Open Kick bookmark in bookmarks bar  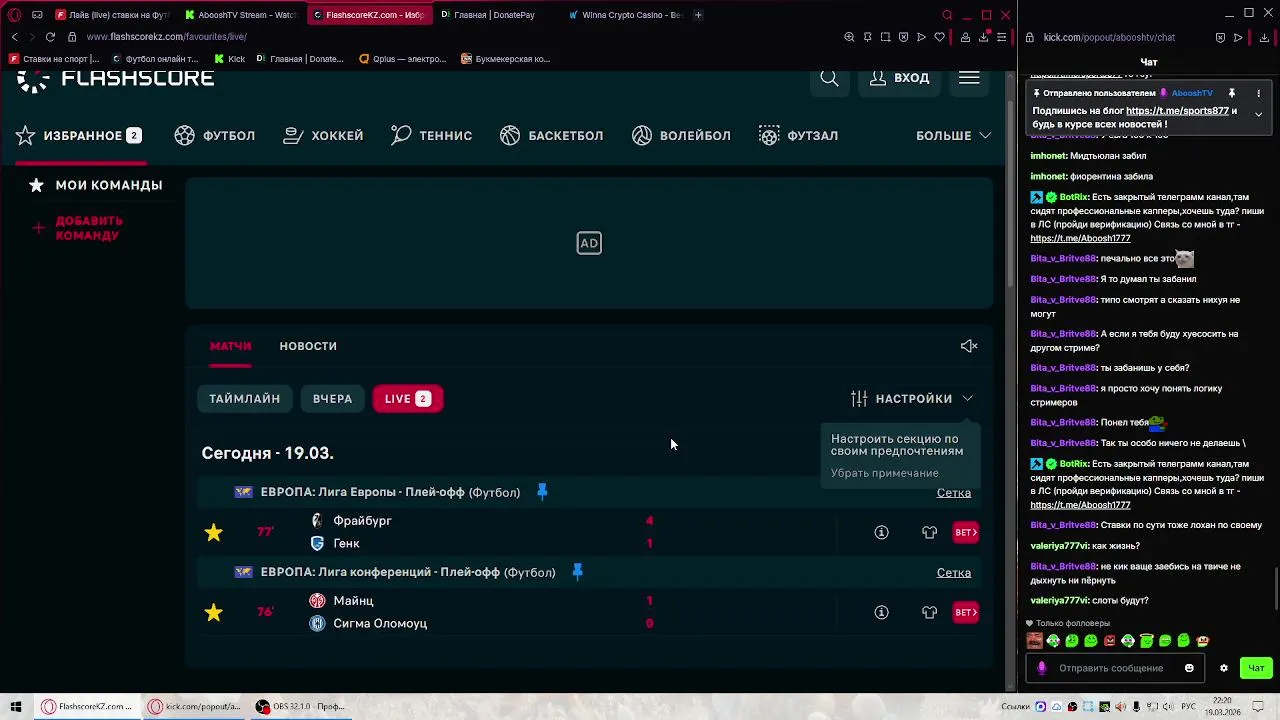click(230, 59)
